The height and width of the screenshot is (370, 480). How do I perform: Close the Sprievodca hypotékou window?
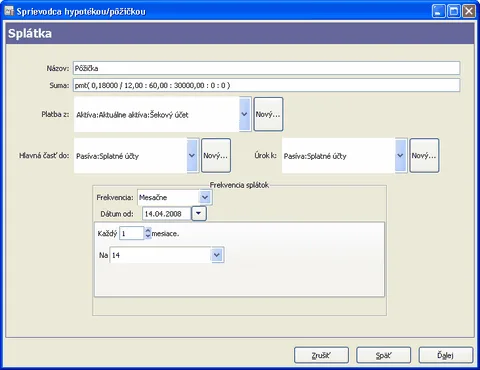click(469, 11)
